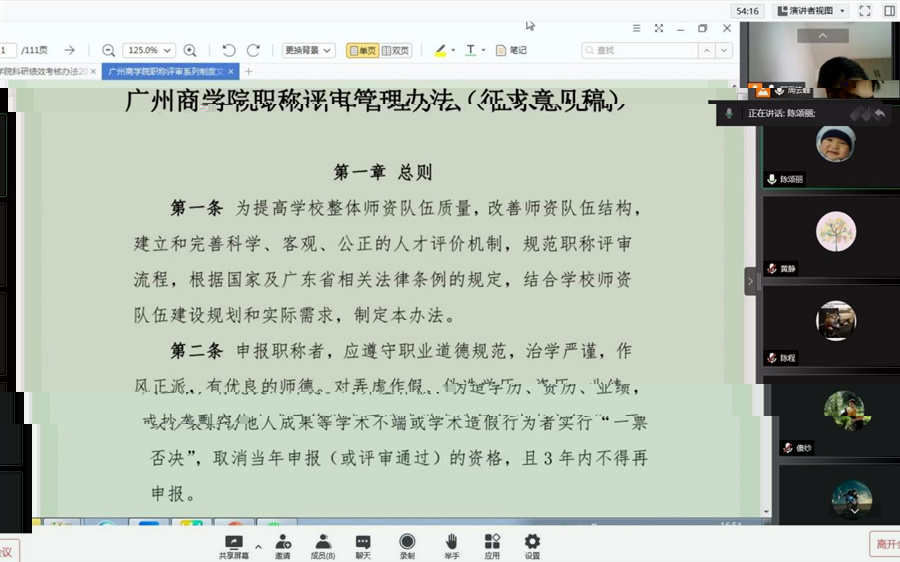The image size is (900, 562).
Task: Open PDF reader hamburger menu
Action: pos(636,28)
